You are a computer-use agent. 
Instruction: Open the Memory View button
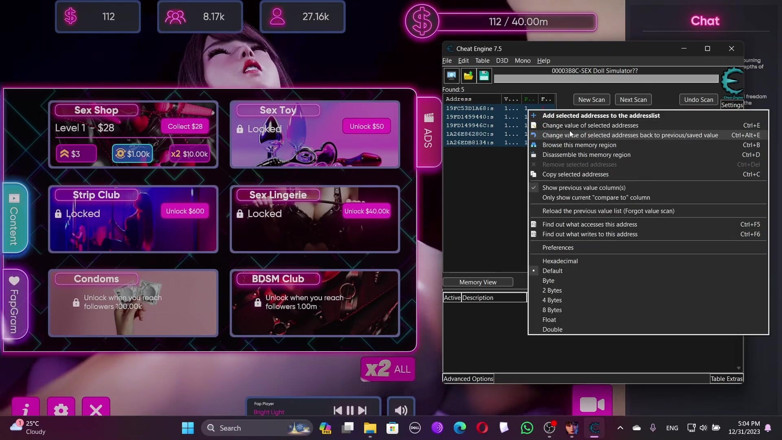(478, 282)
